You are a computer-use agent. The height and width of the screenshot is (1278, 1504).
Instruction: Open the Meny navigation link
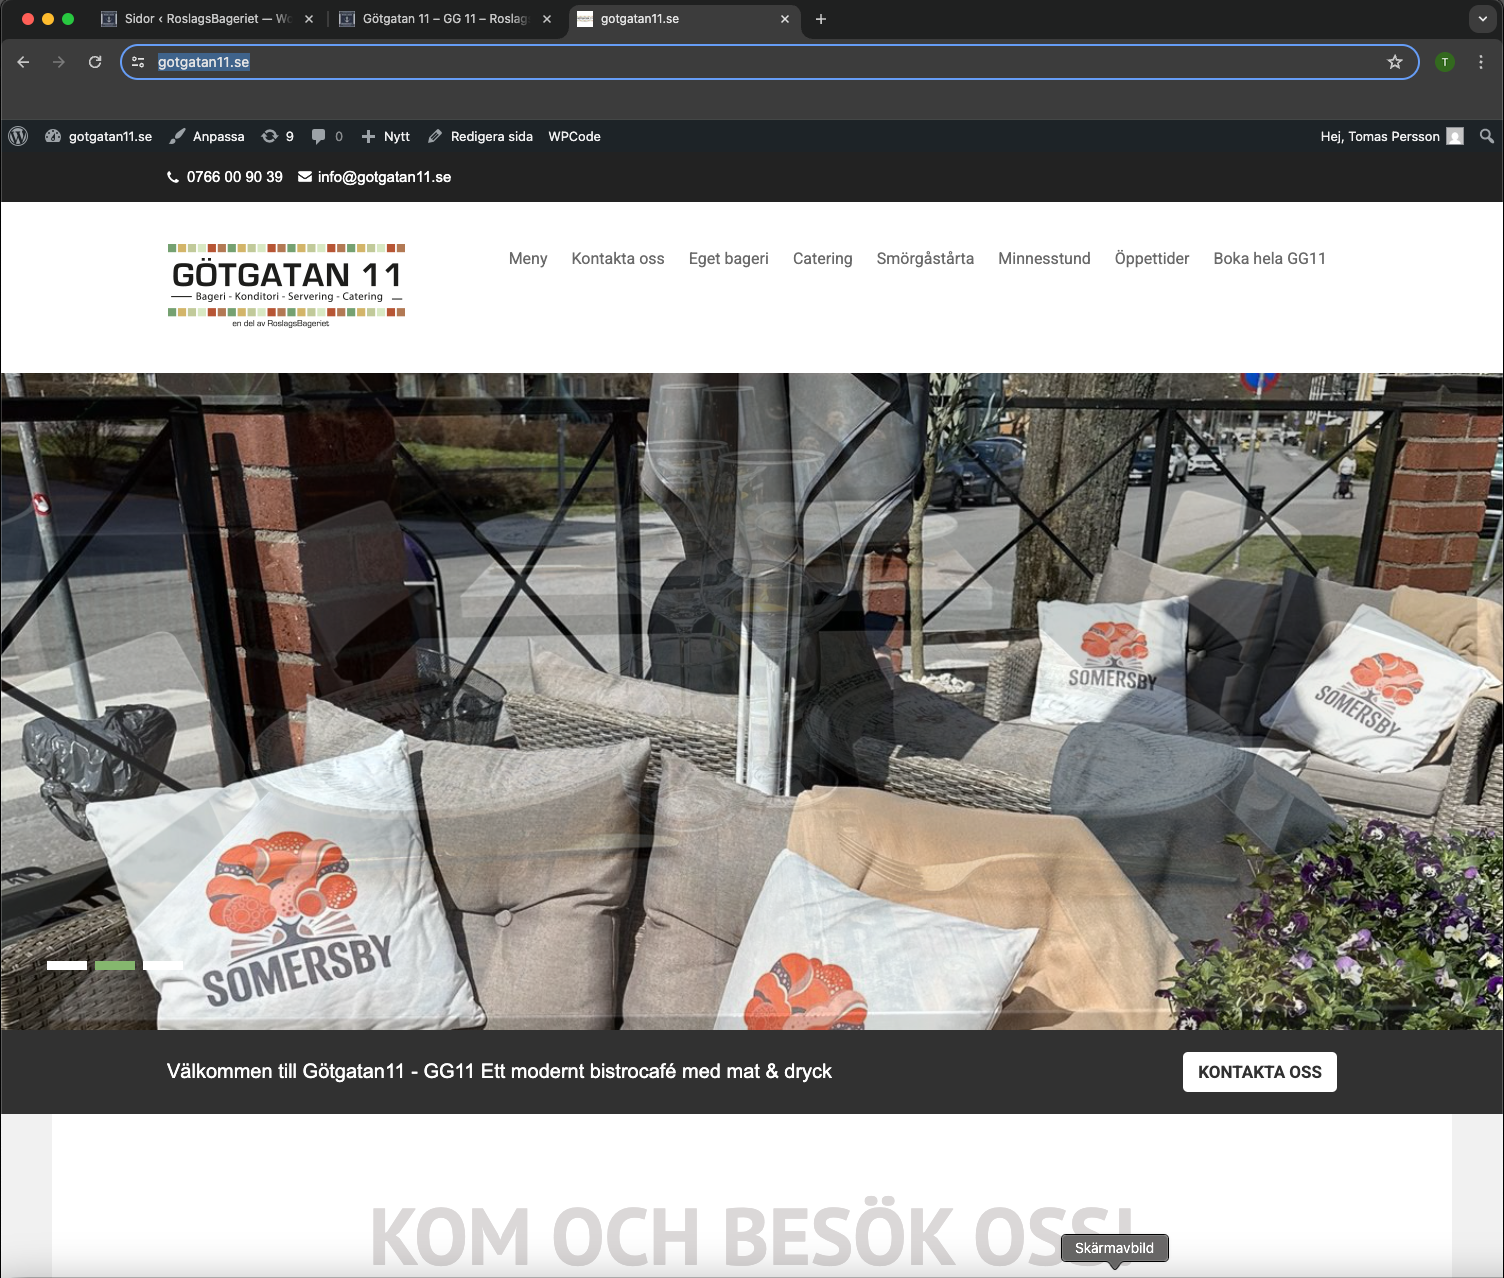[528, 258]
